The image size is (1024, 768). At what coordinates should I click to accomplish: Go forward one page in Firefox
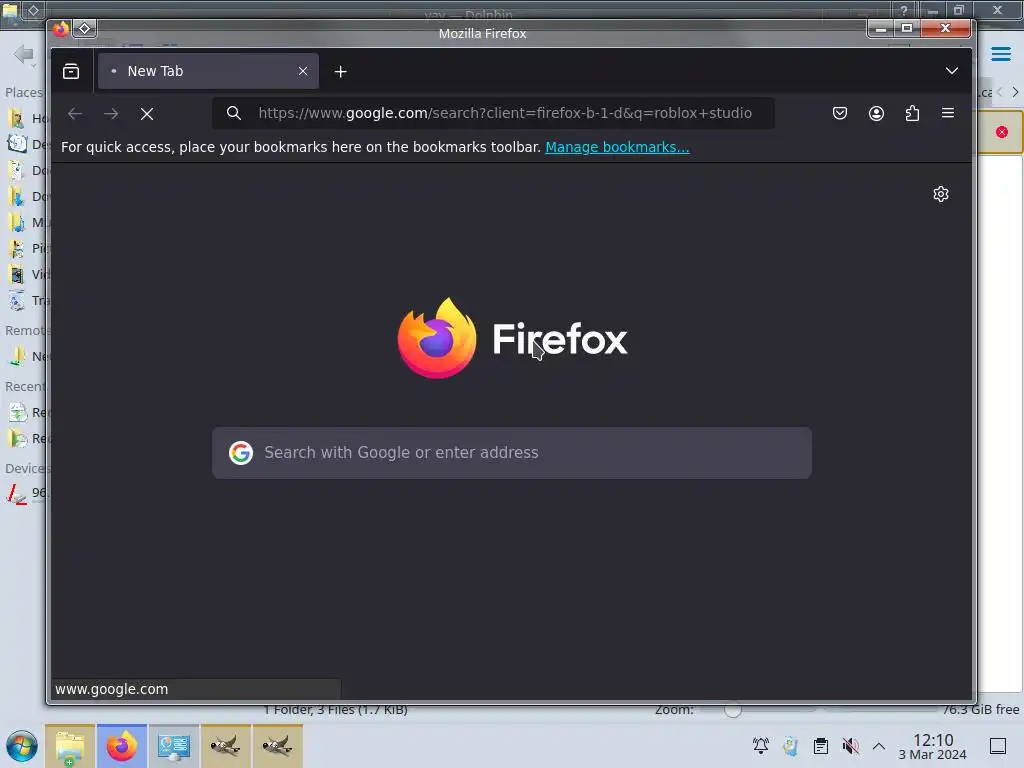tap(111, 114)
